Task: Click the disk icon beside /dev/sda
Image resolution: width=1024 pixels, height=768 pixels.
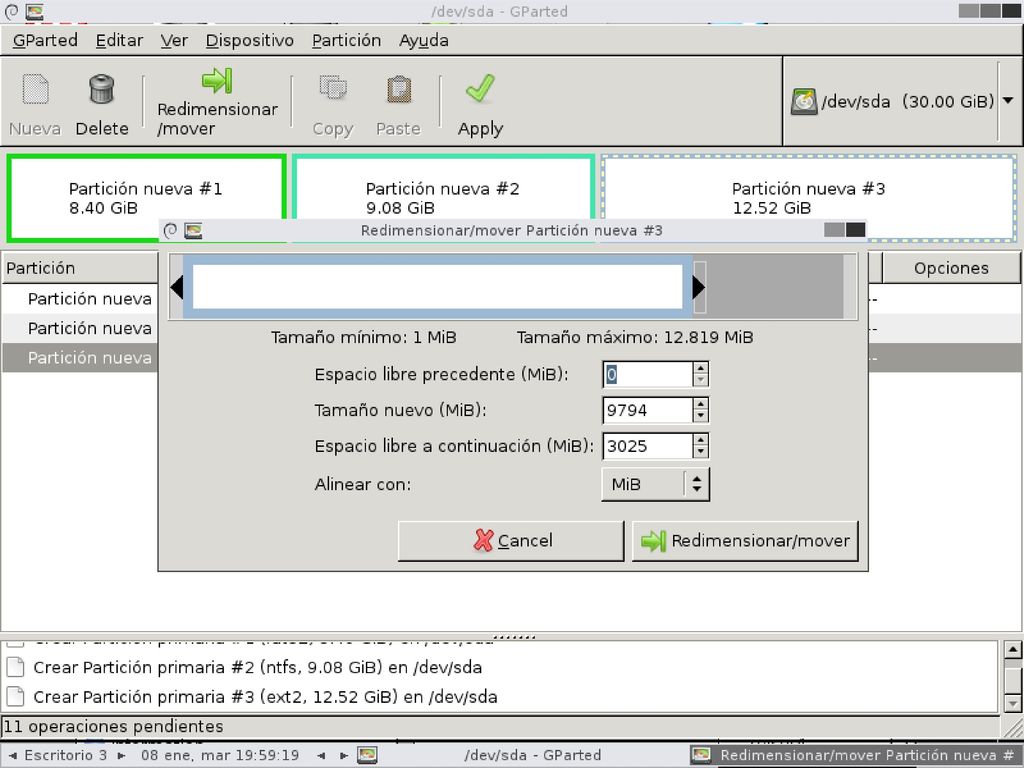Action: tap(804, 102)
